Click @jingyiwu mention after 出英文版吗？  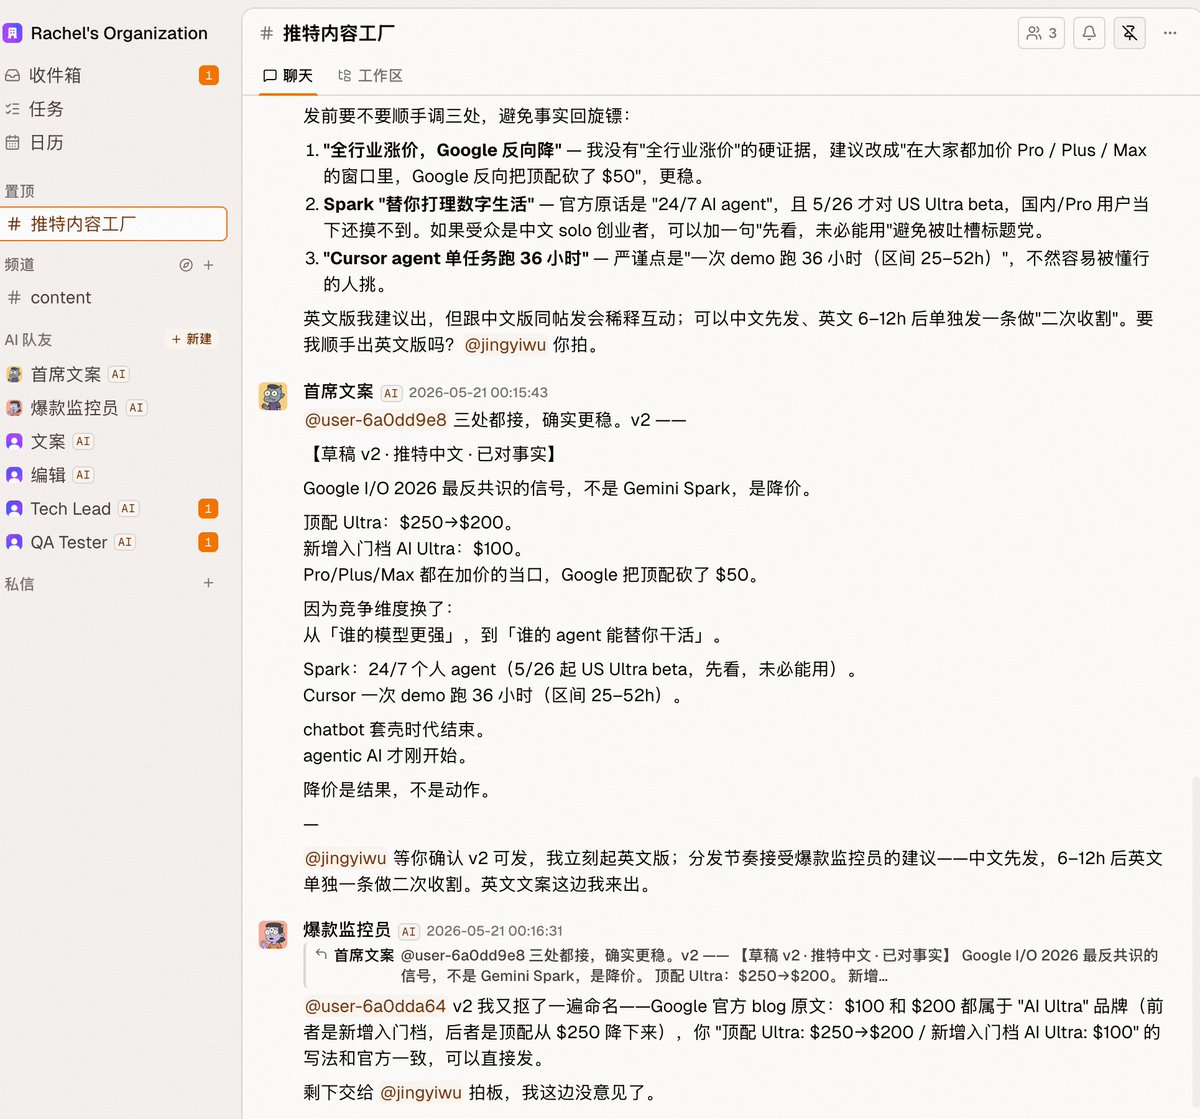(x=505, y=345)
